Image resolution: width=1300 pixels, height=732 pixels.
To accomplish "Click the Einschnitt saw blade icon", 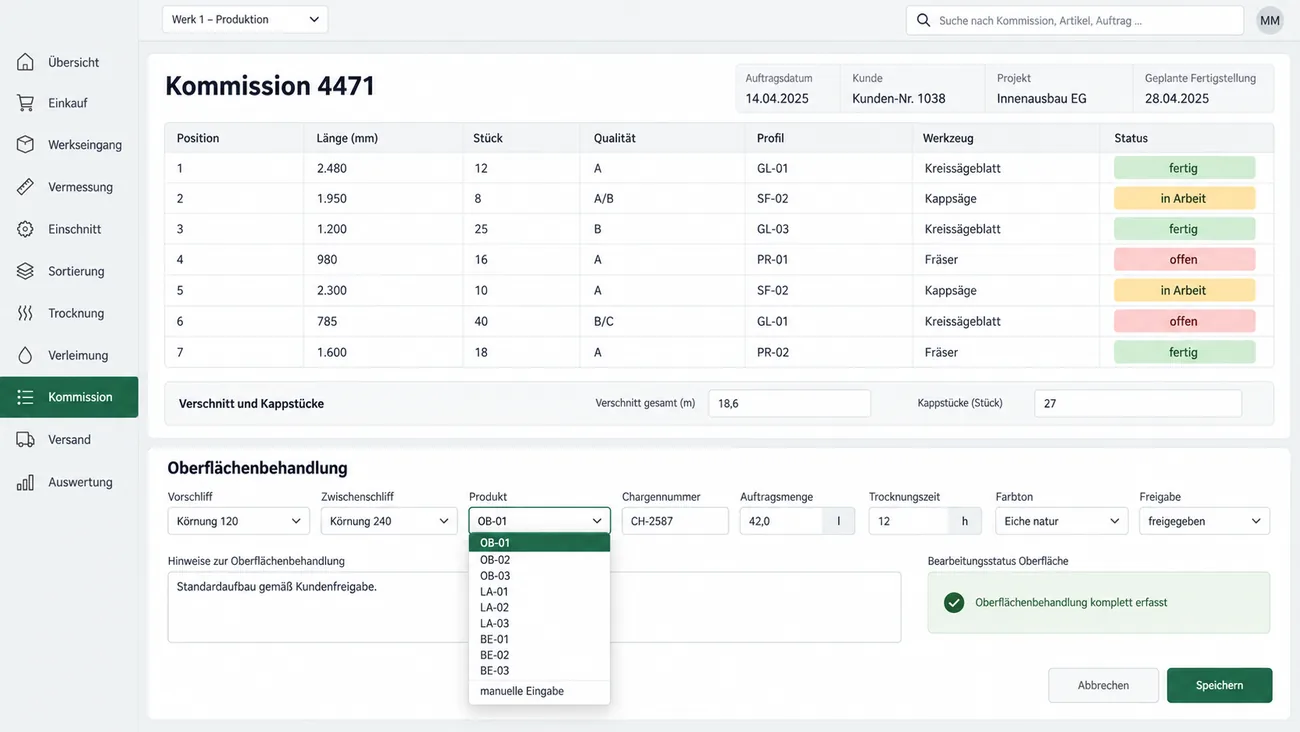I will point(25,229).
